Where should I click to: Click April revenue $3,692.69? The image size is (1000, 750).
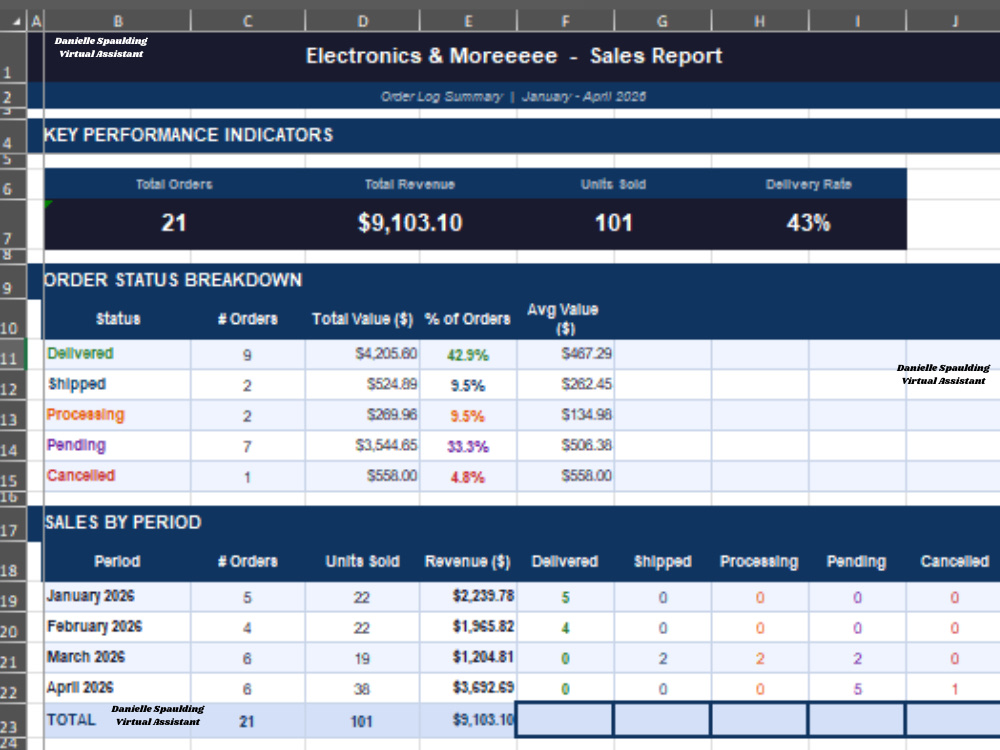pos(483,688)
